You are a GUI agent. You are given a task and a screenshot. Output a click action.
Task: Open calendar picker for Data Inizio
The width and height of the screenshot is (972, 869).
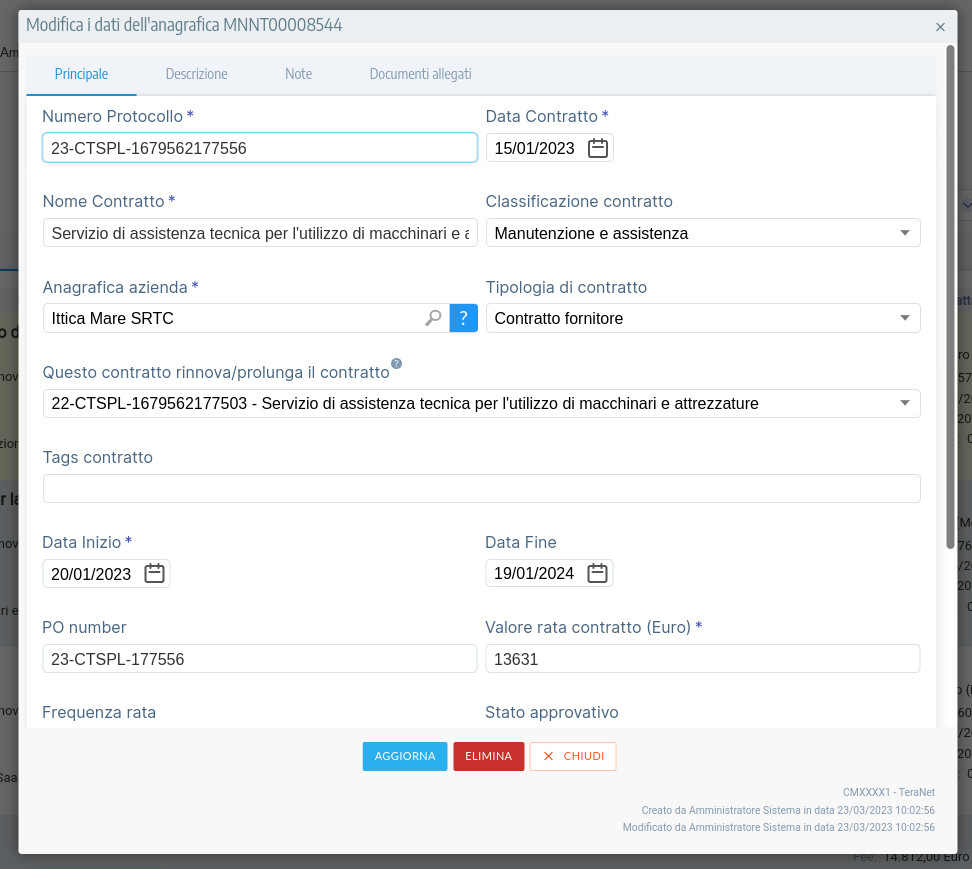pos(154,573)
